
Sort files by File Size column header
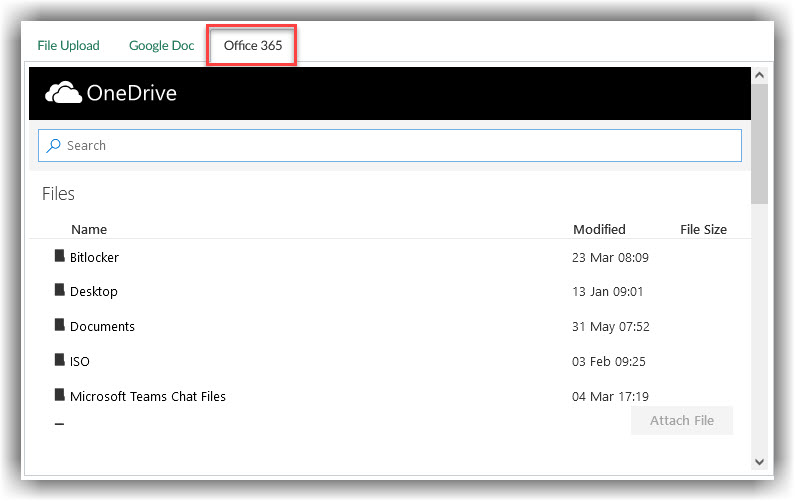pyautogui.click(x=703, y=230)
